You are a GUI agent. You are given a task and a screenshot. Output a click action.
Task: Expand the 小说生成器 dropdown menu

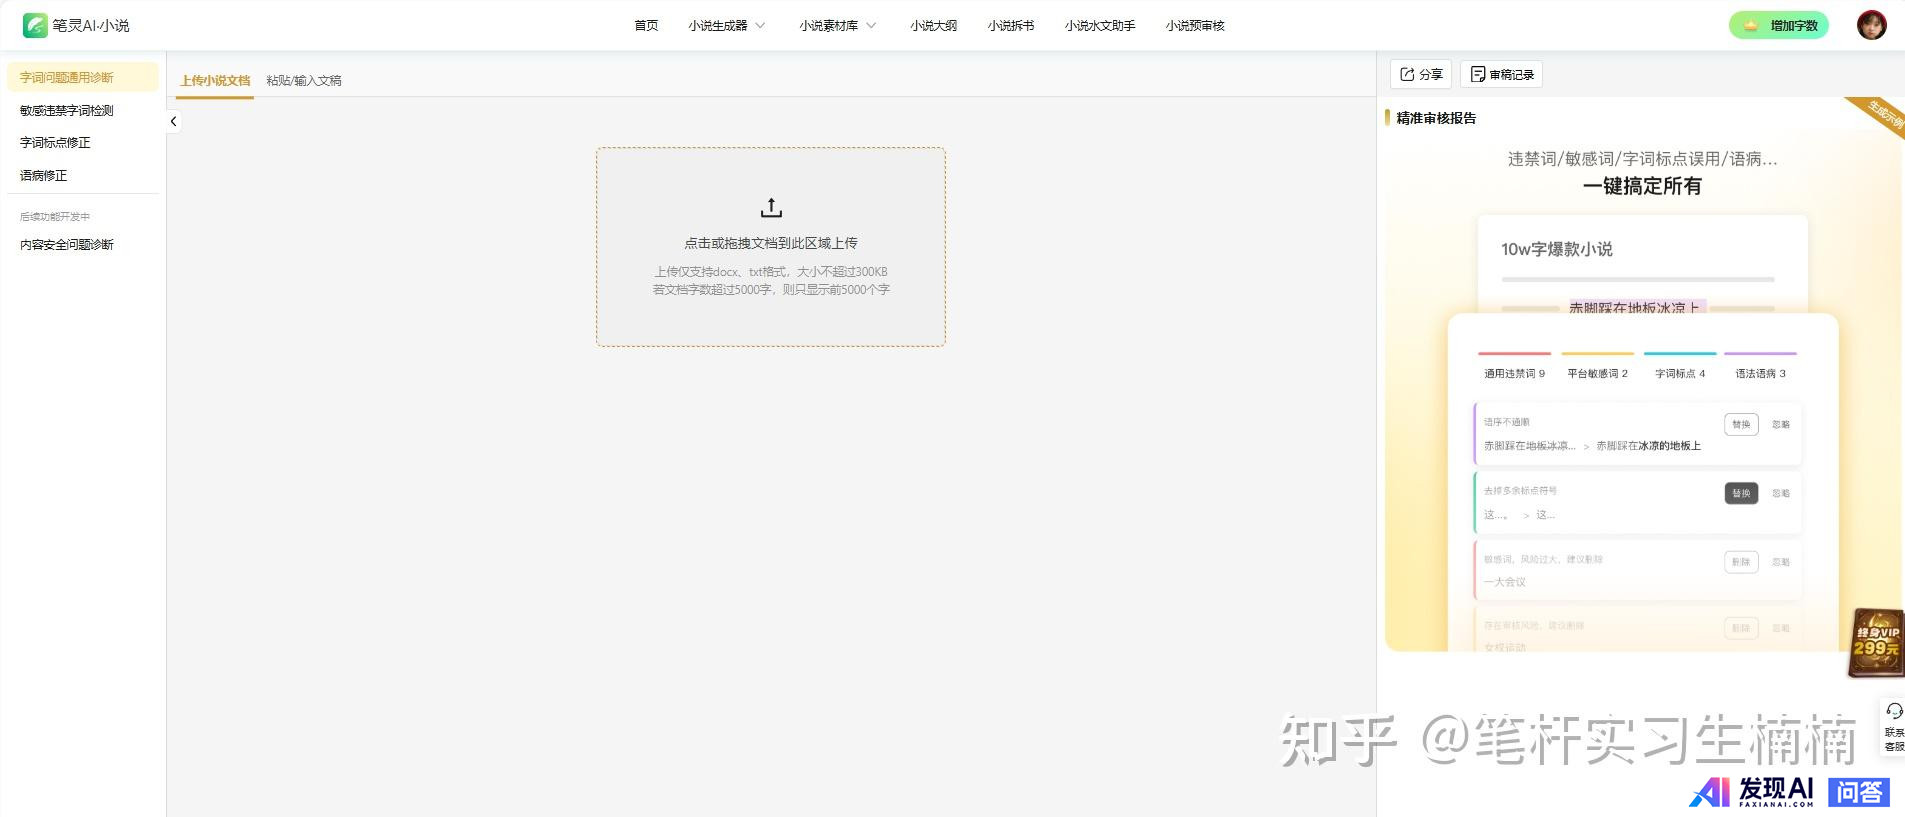point(726,25)
